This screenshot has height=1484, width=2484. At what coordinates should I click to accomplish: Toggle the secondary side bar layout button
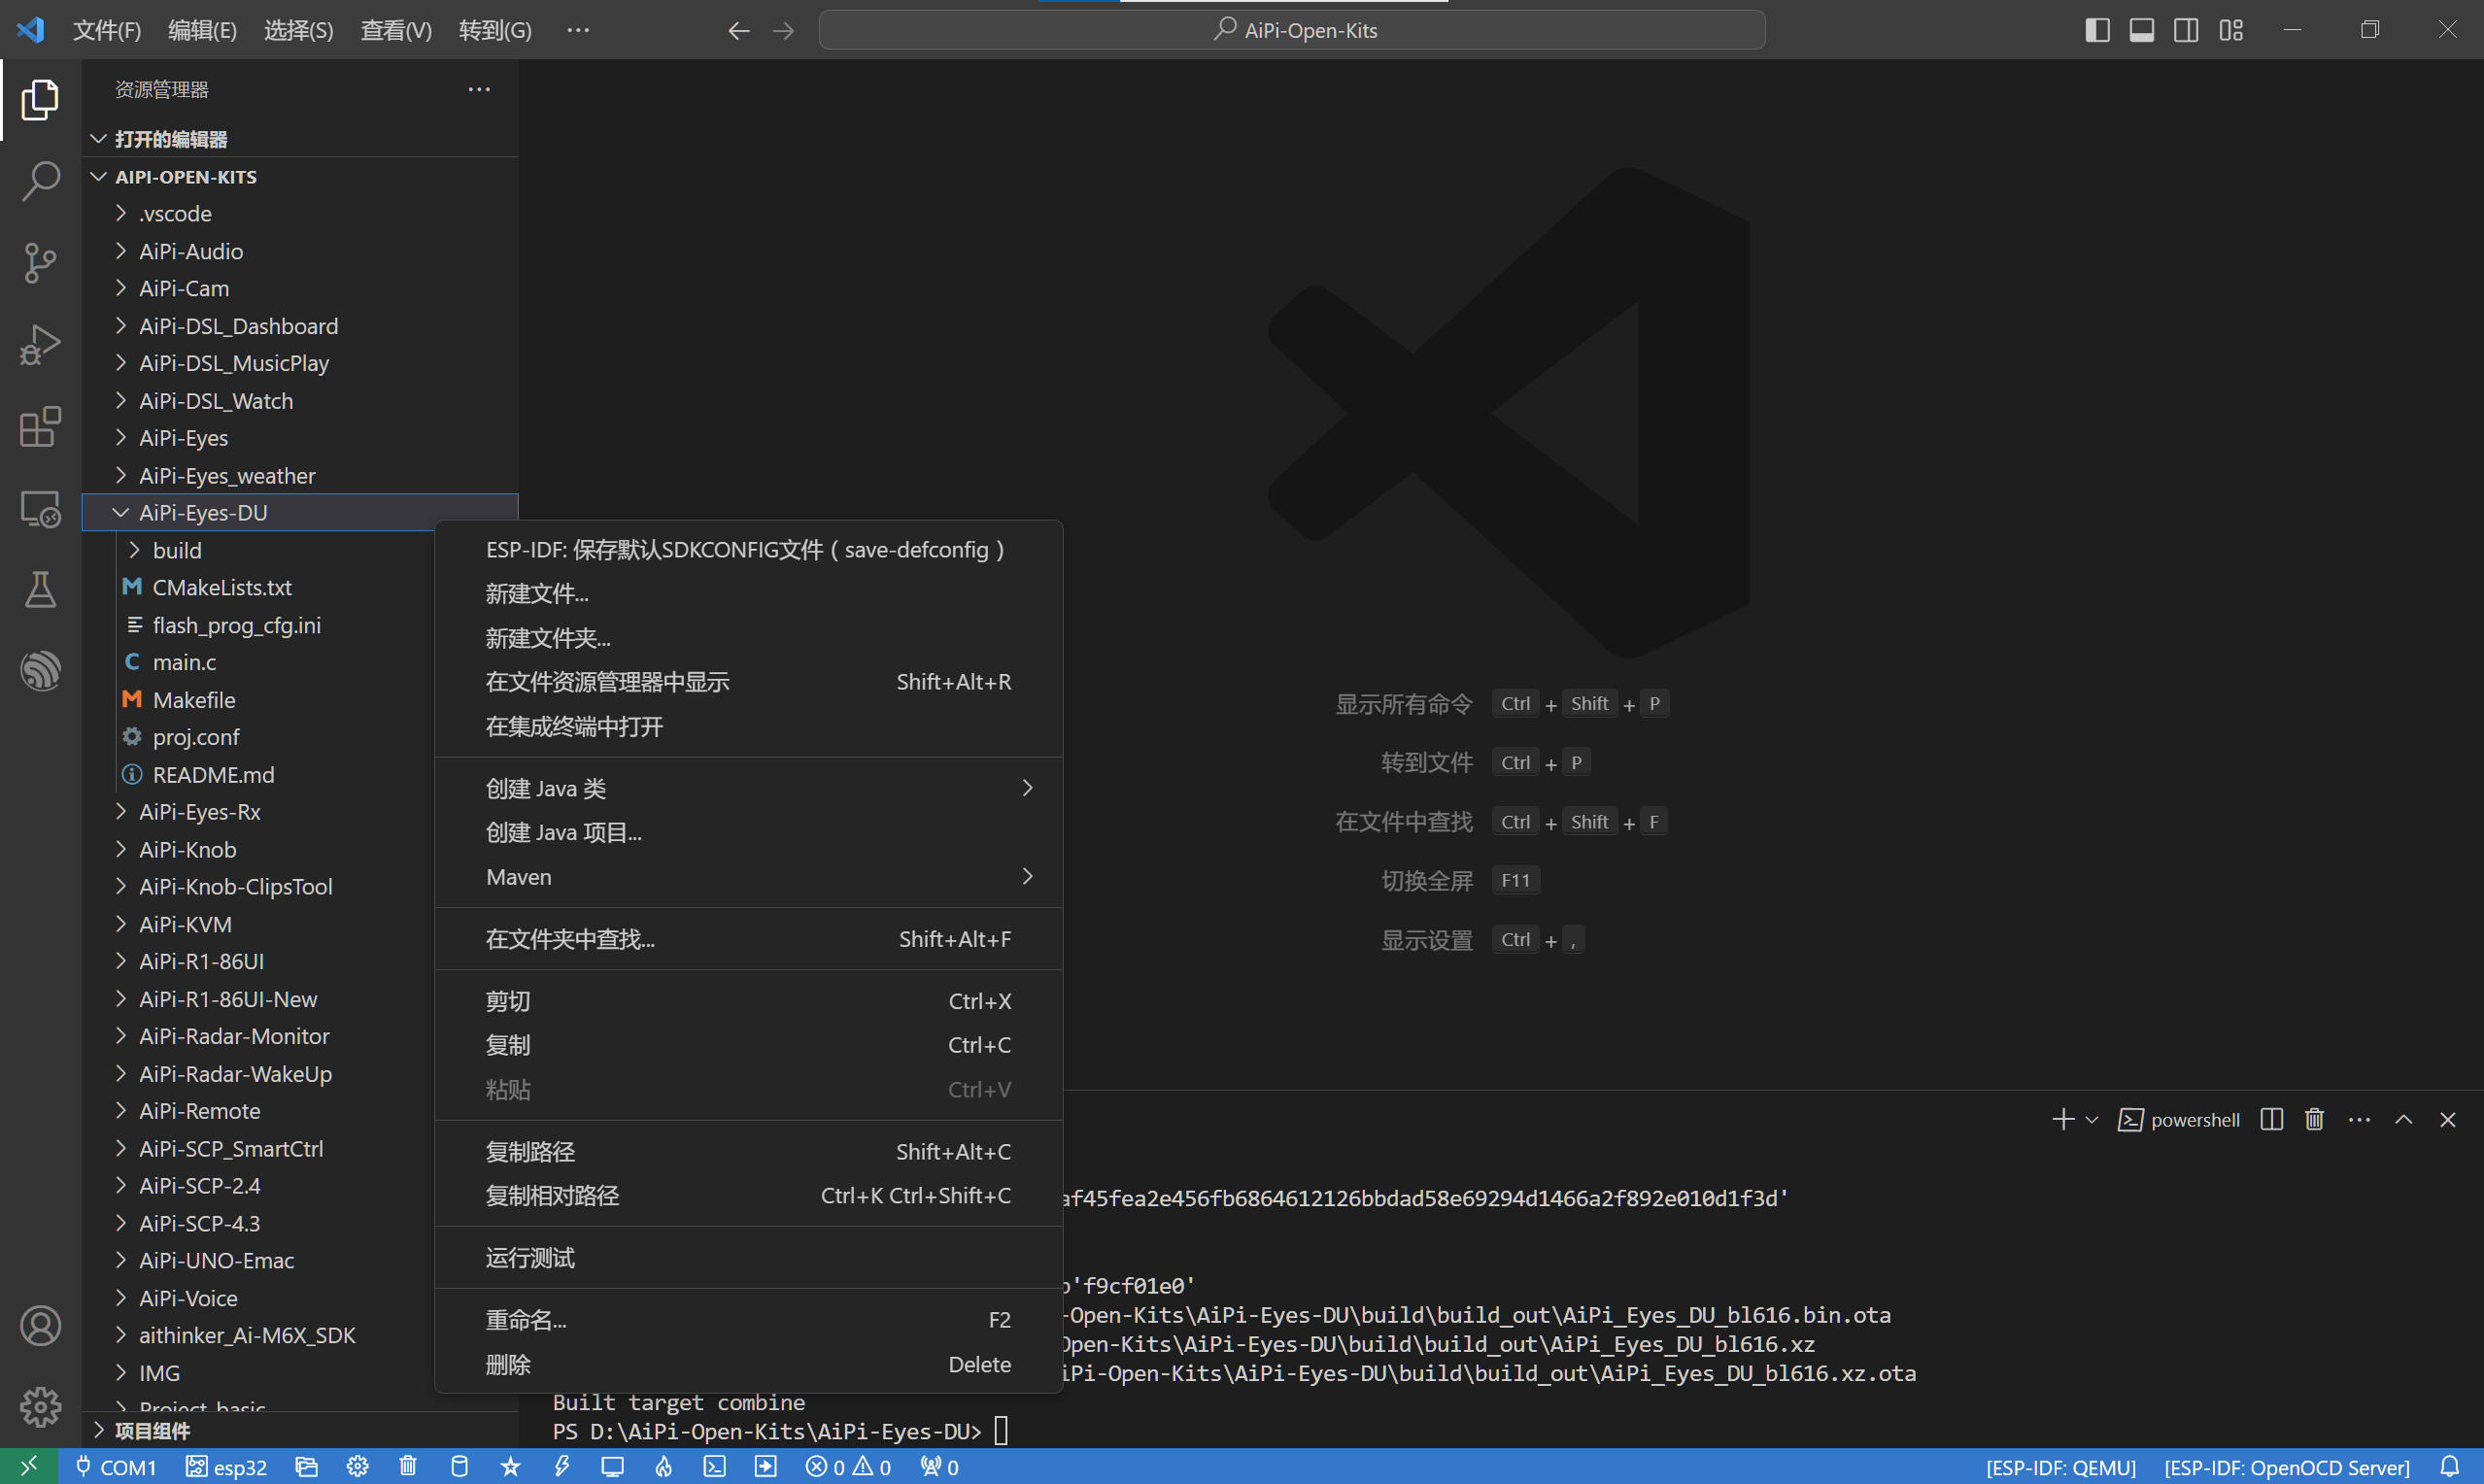pos(2185,30)
